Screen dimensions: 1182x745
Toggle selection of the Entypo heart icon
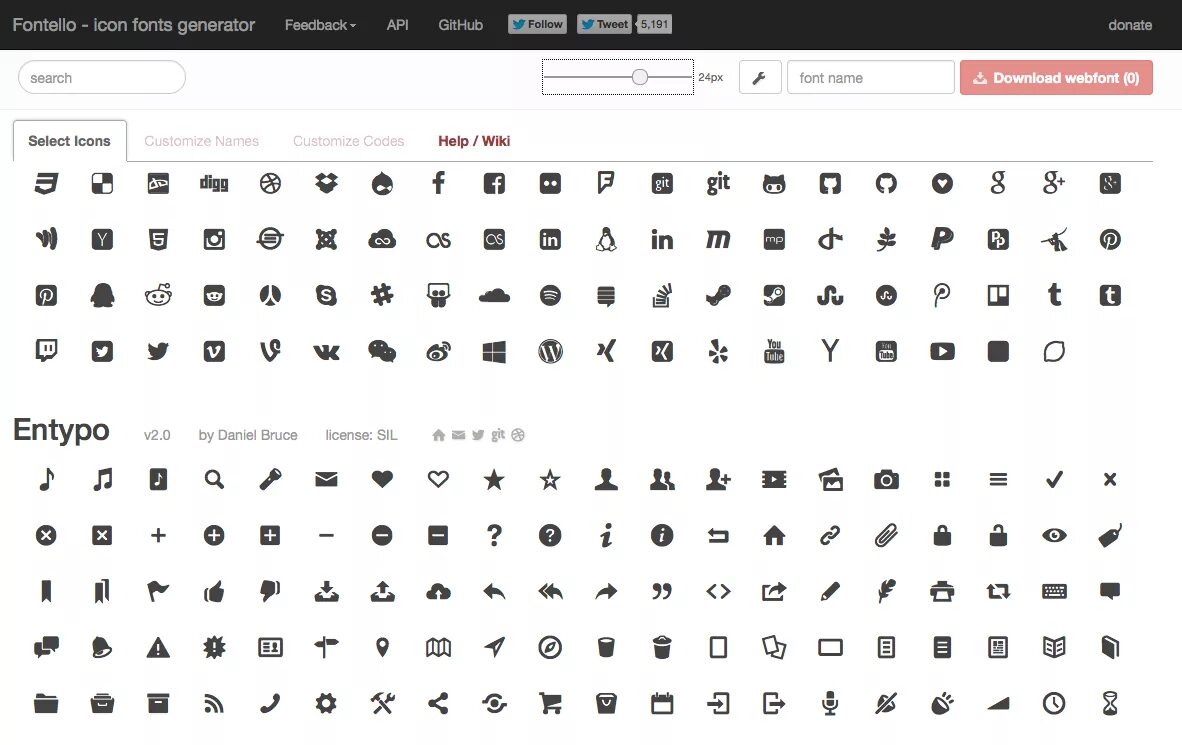click(x=381, y=479)
